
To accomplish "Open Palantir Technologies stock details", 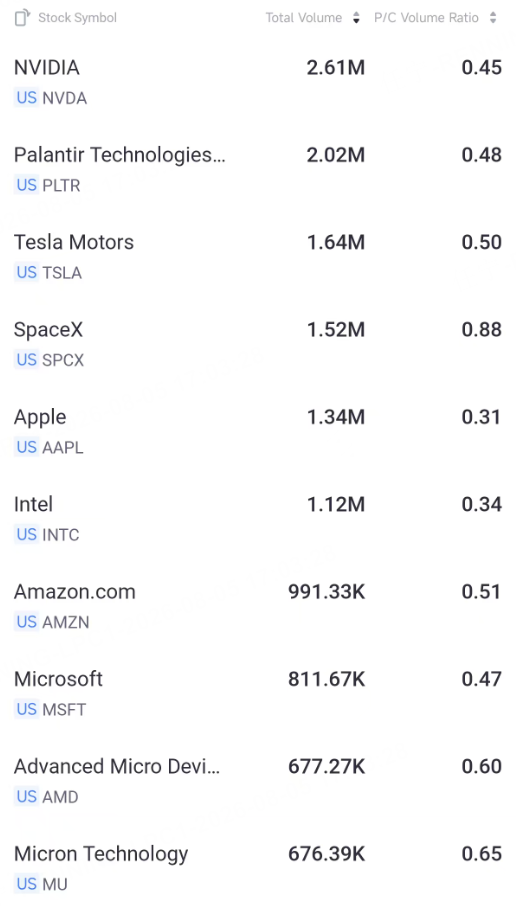I will click(x=258, y=169).
